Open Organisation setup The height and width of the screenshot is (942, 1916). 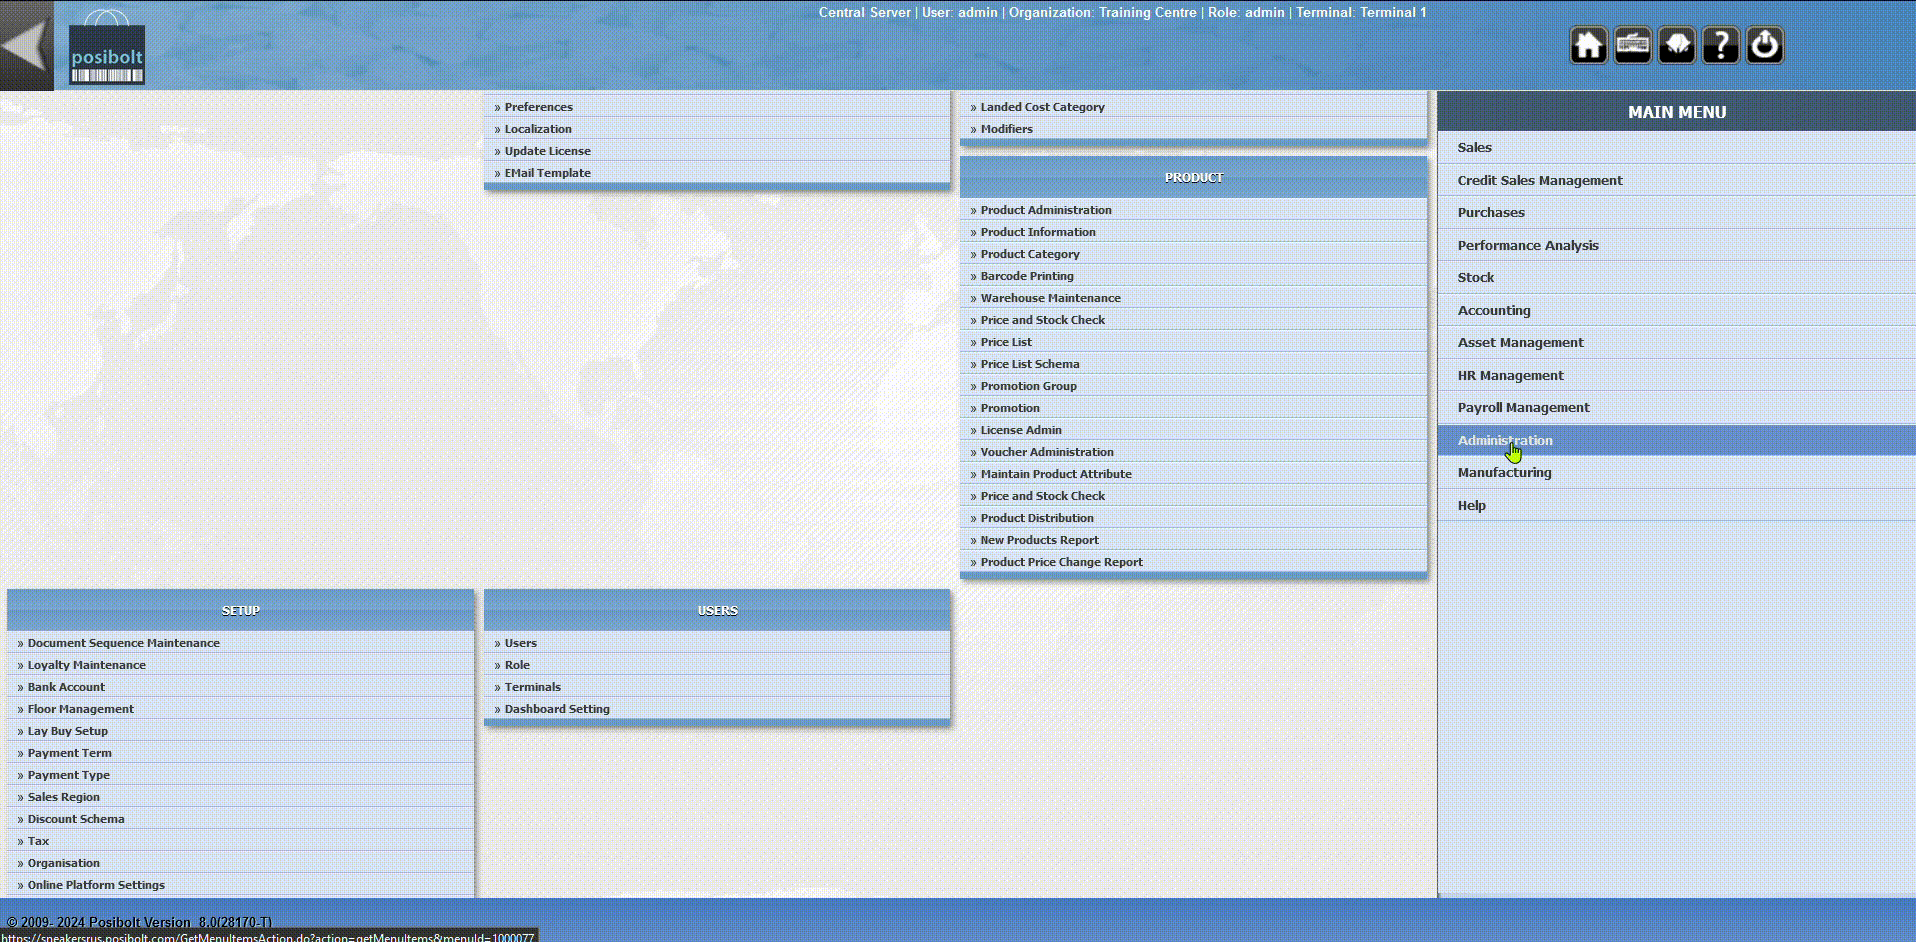[x=63, y=863]
